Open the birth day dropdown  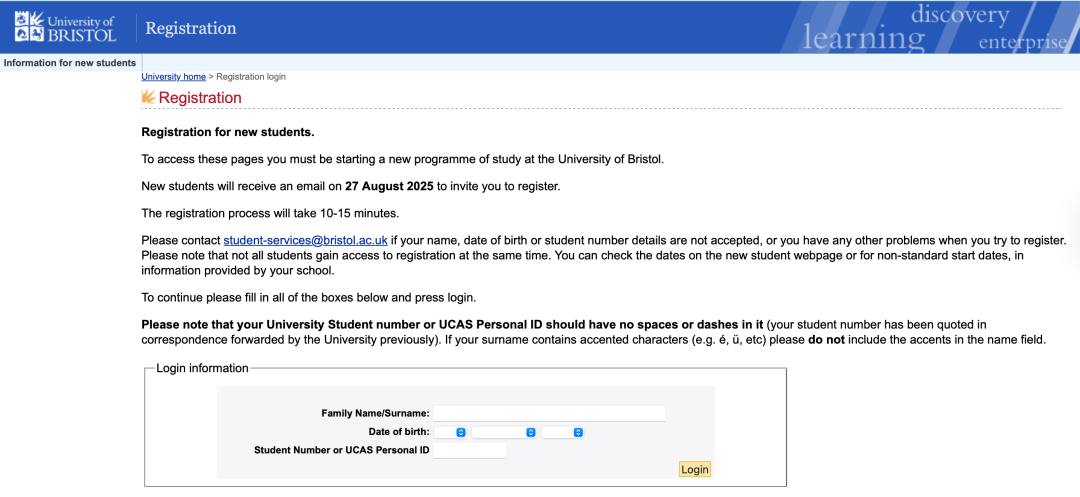click(450, 432)
